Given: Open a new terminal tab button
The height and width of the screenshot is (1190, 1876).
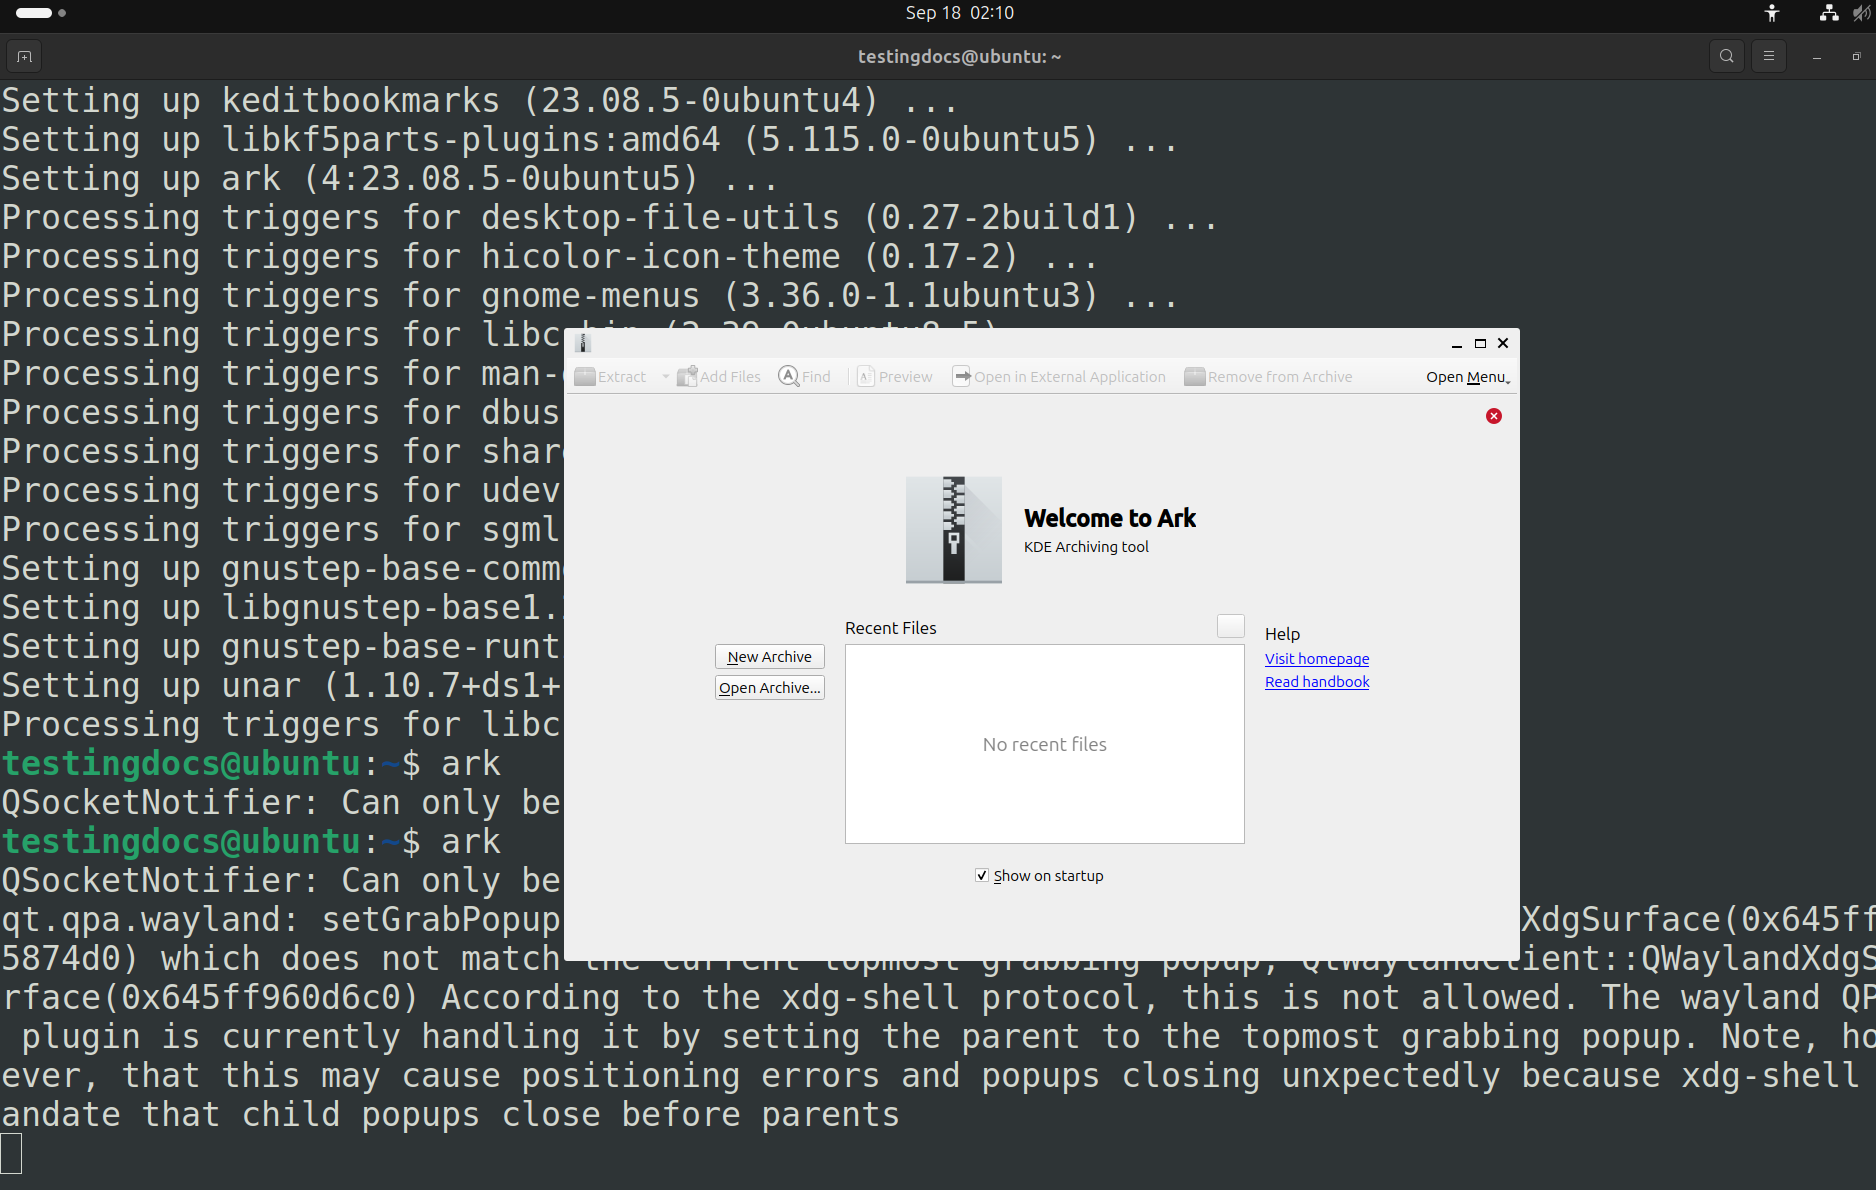Looking at the screenshot, I should [25, 57].
